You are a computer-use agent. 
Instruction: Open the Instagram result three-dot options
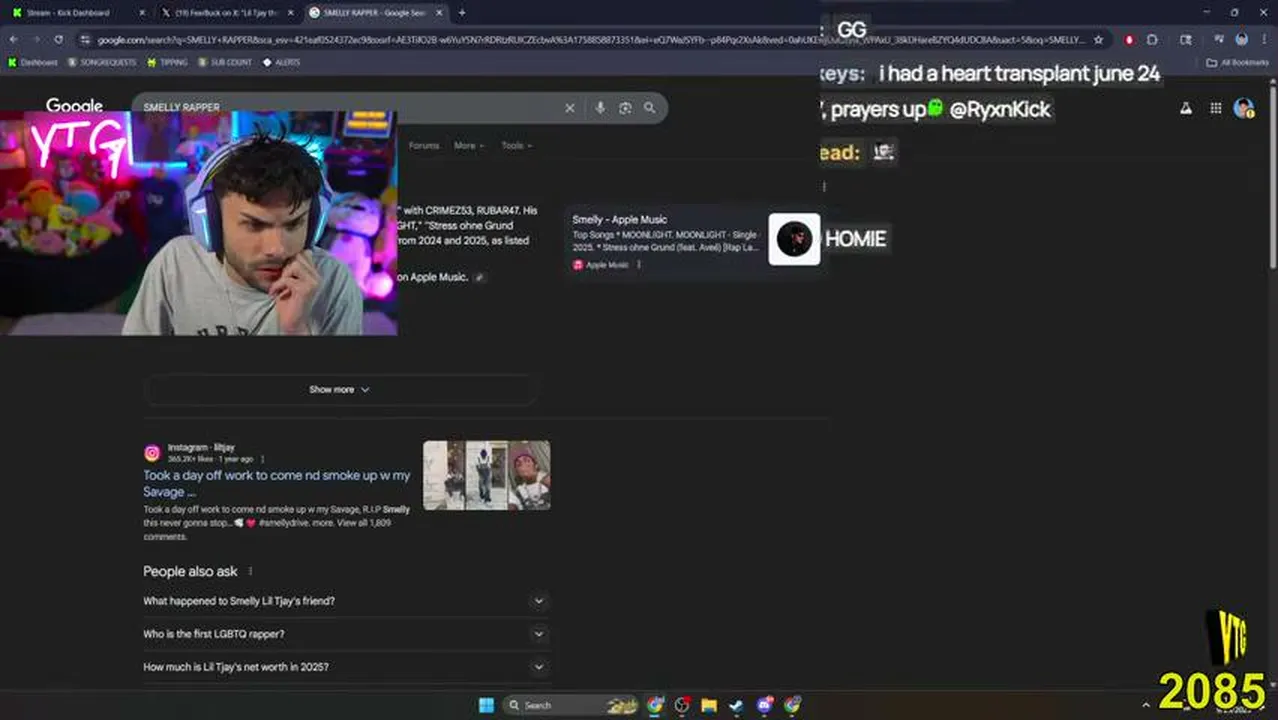point(263,459)
